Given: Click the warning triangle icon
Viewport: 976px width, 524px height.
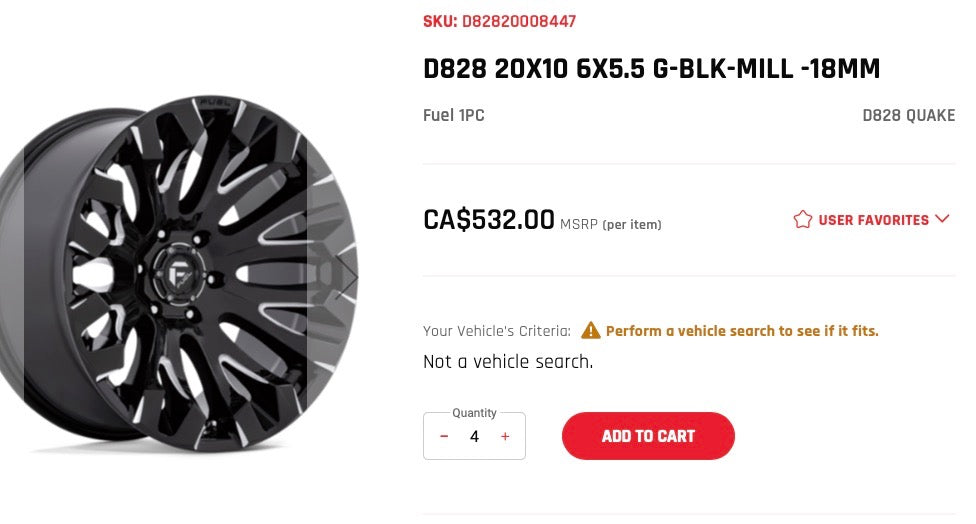Looking at the screenshot, I should click(x=591, y=330).
